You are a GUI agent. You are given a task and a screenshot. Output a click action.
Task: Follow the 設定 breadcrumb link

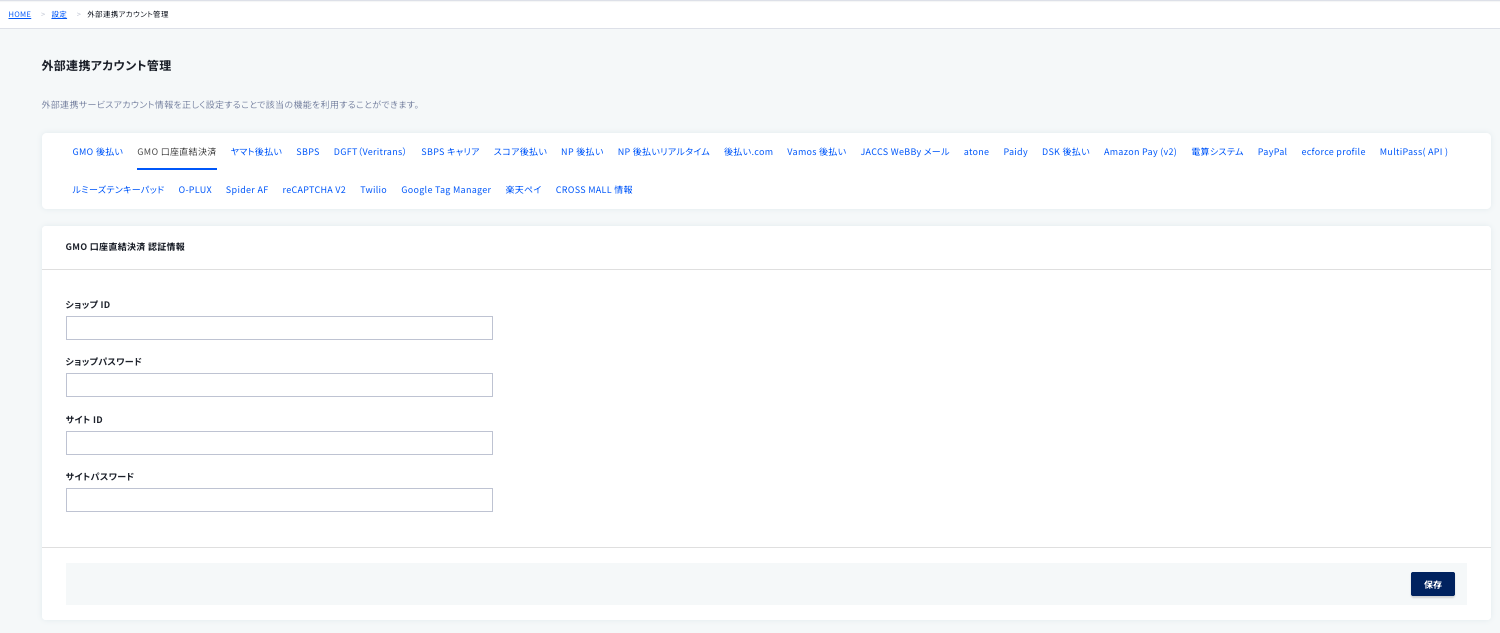pos(59,14)
